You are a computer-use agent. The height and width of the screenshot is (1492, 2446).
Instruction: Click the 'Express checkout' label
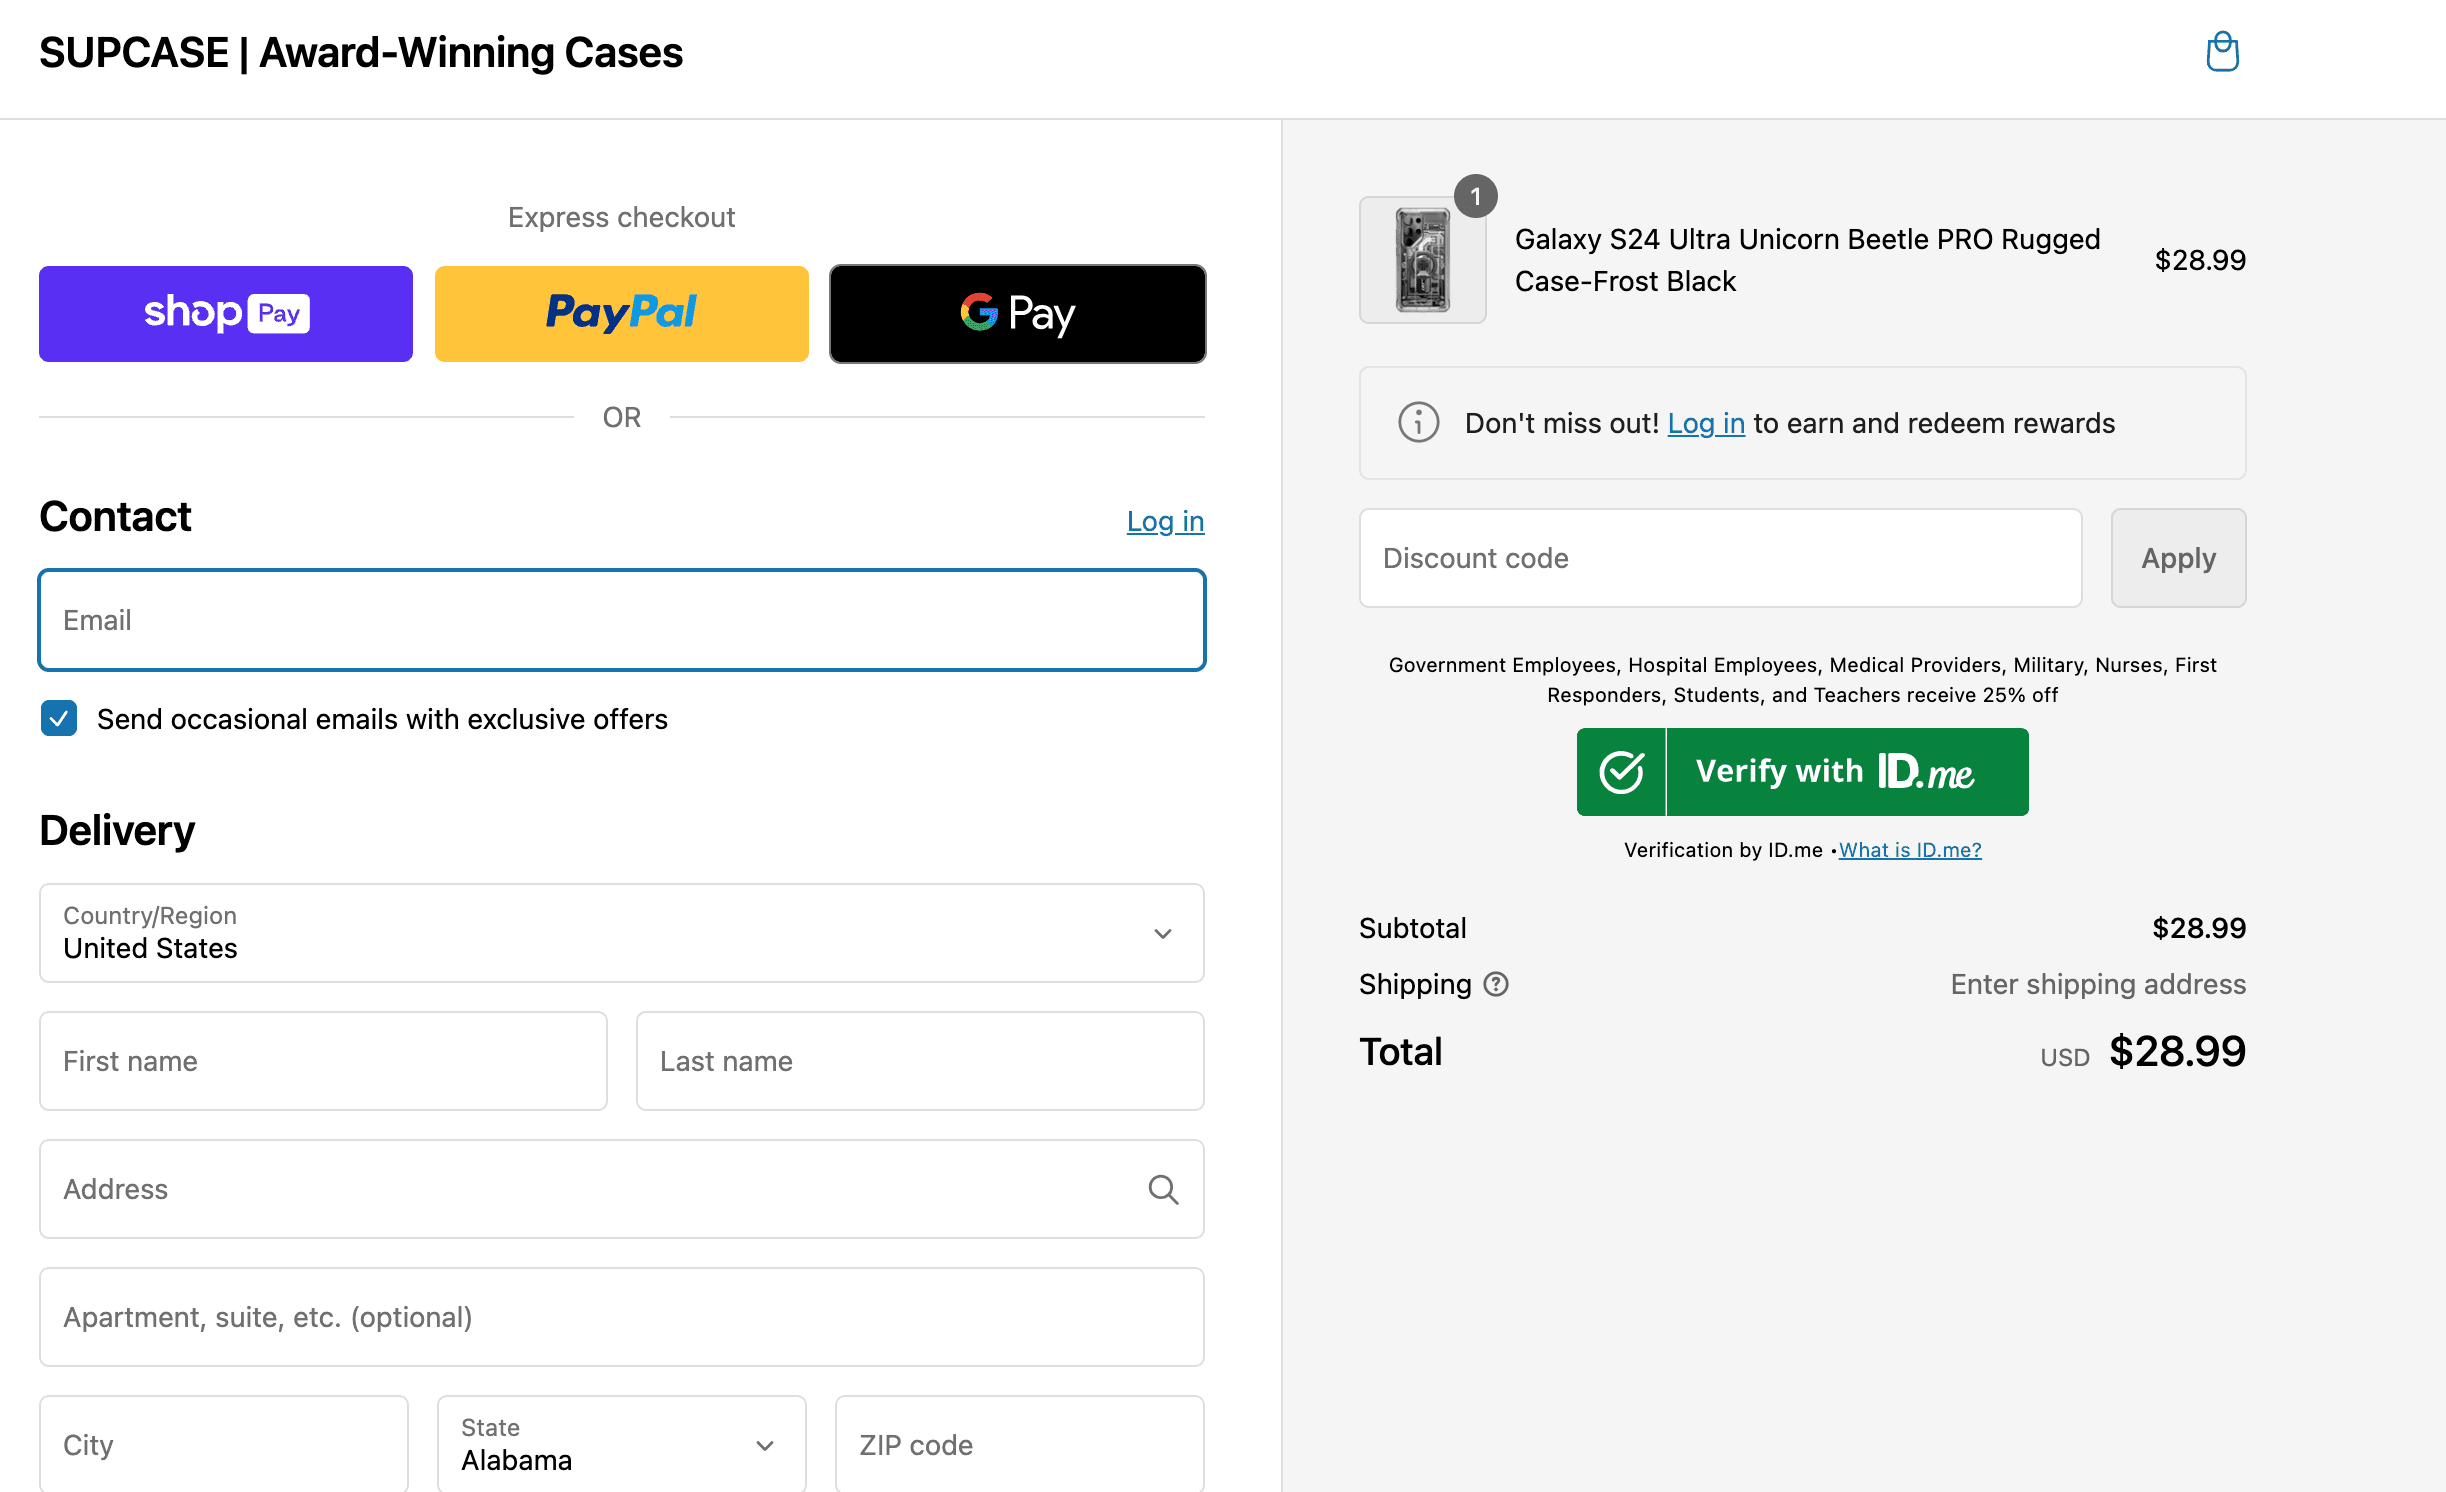(x=622, y=217)
